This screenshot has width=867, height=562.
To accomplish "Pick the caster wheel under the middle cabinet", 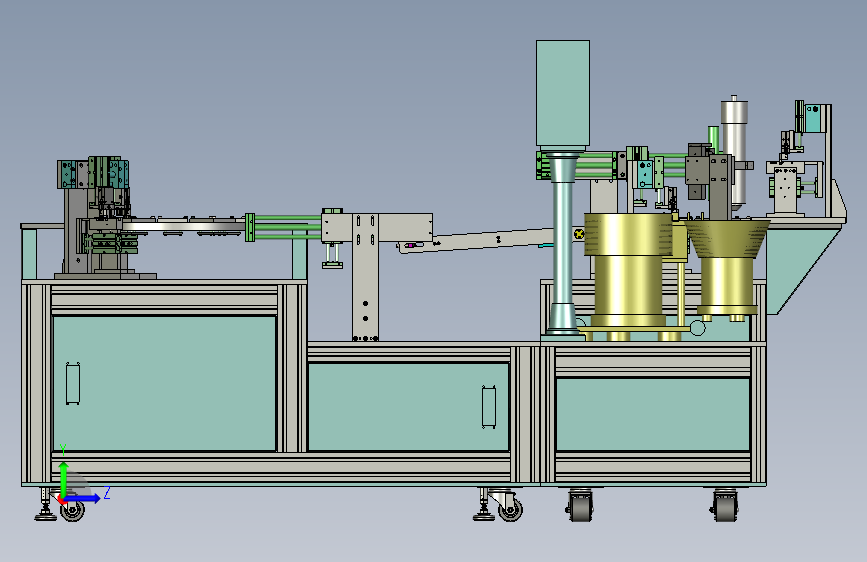I will pyautogui.click(x=510, y=509).
